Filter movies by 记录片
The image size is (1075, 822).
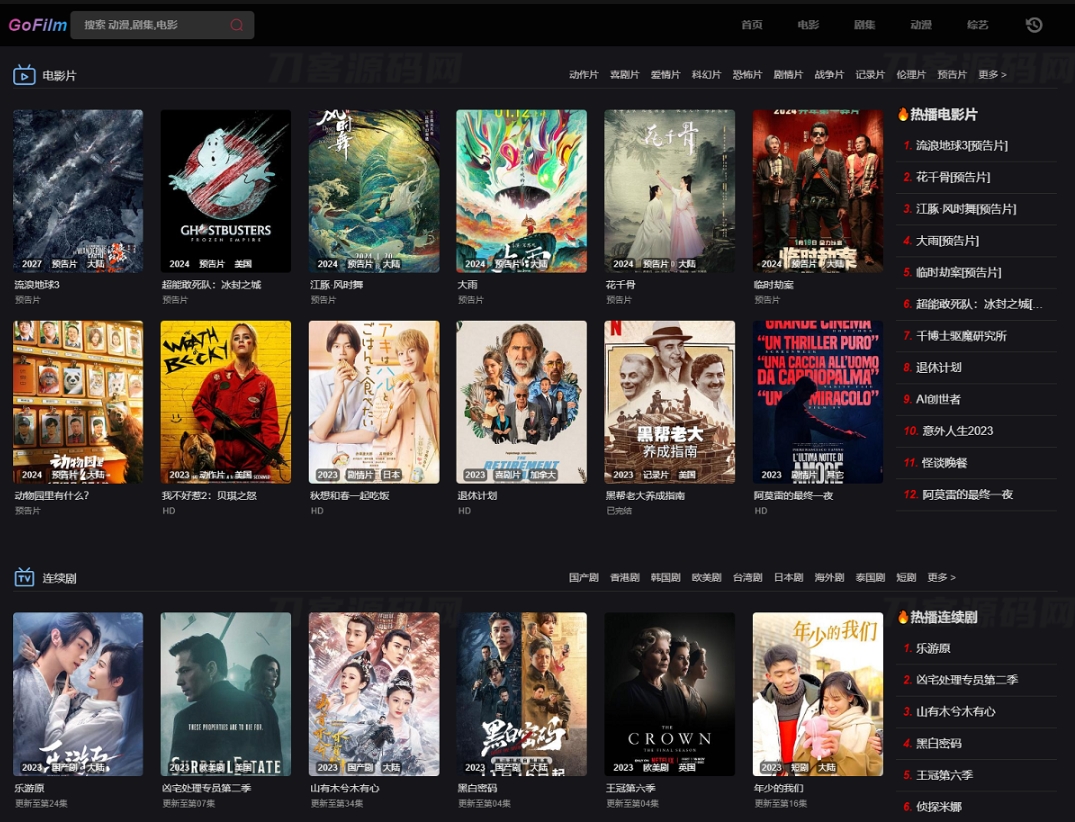870,75
